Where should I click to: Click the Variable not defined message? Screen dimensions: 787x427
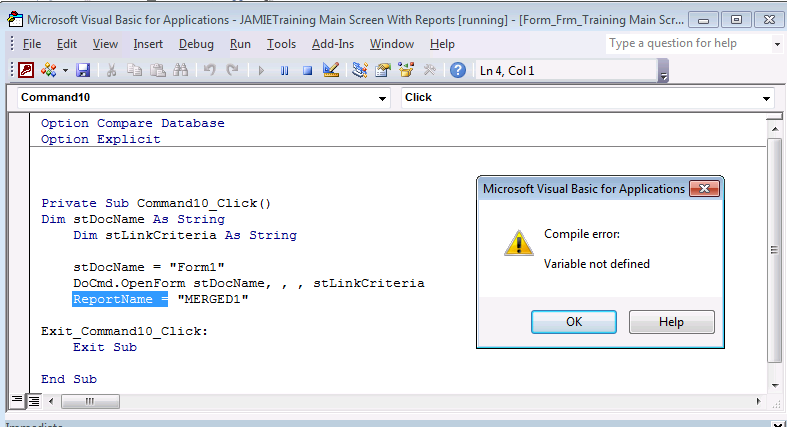596,264
